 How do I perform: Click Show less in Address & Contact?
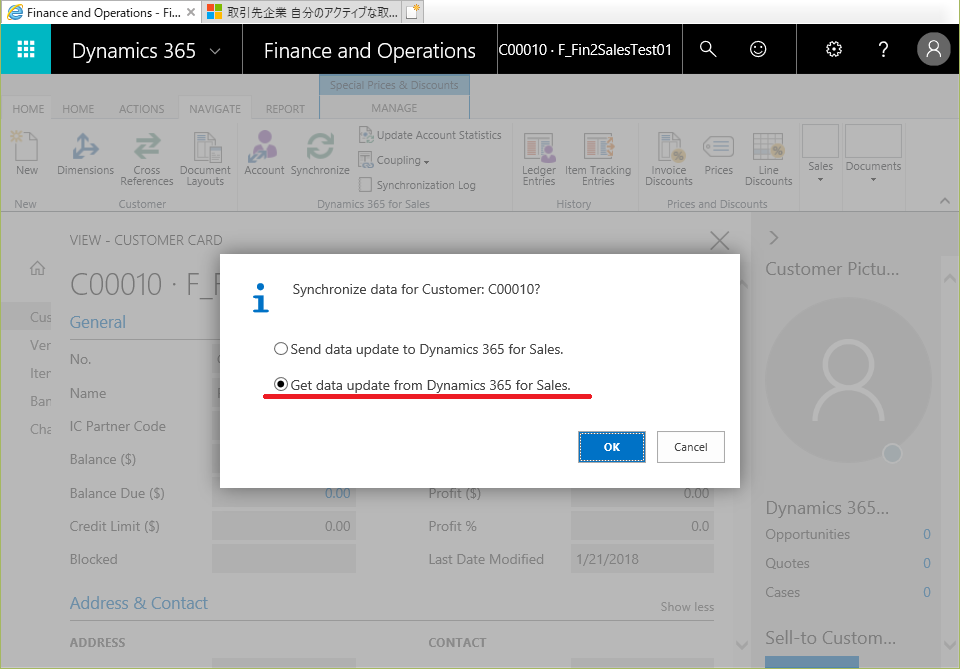click(687, 607)
